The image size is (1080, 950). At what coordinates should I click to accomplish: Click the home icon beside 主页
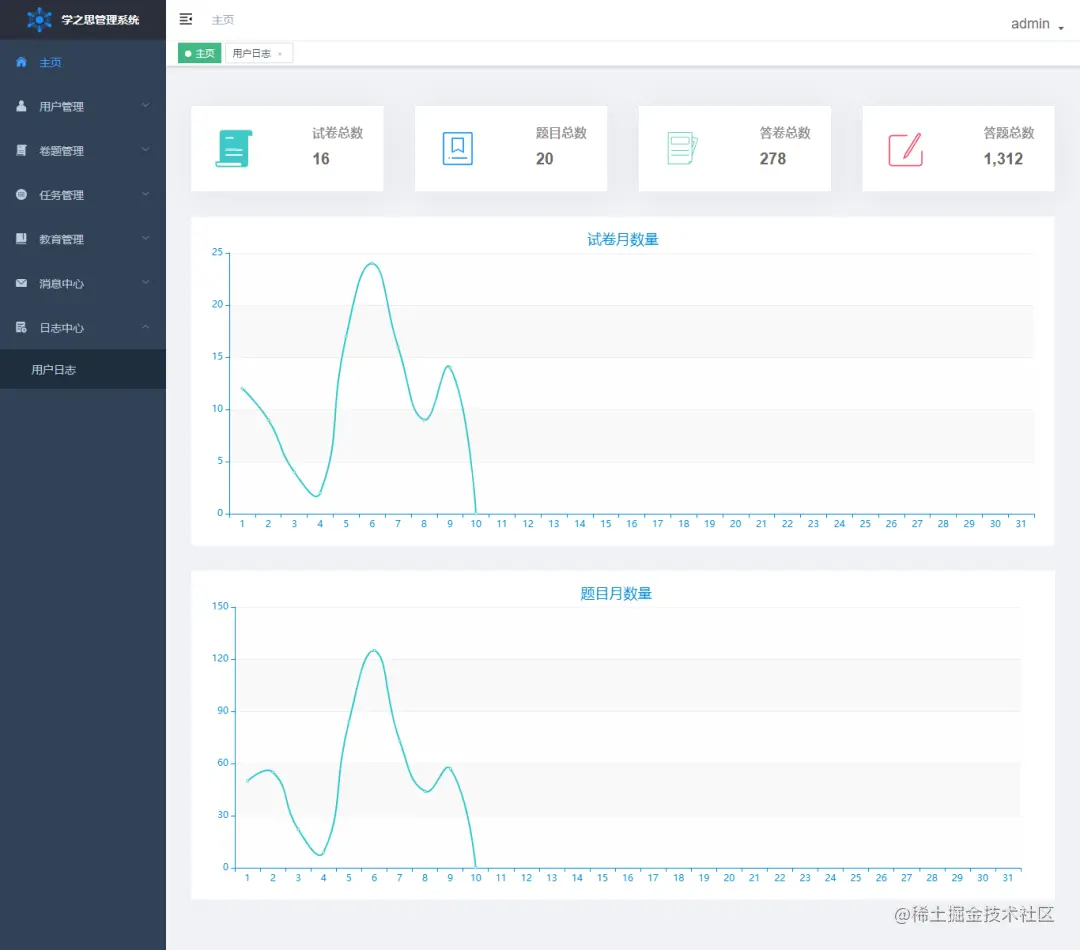[x=21, y=62]
